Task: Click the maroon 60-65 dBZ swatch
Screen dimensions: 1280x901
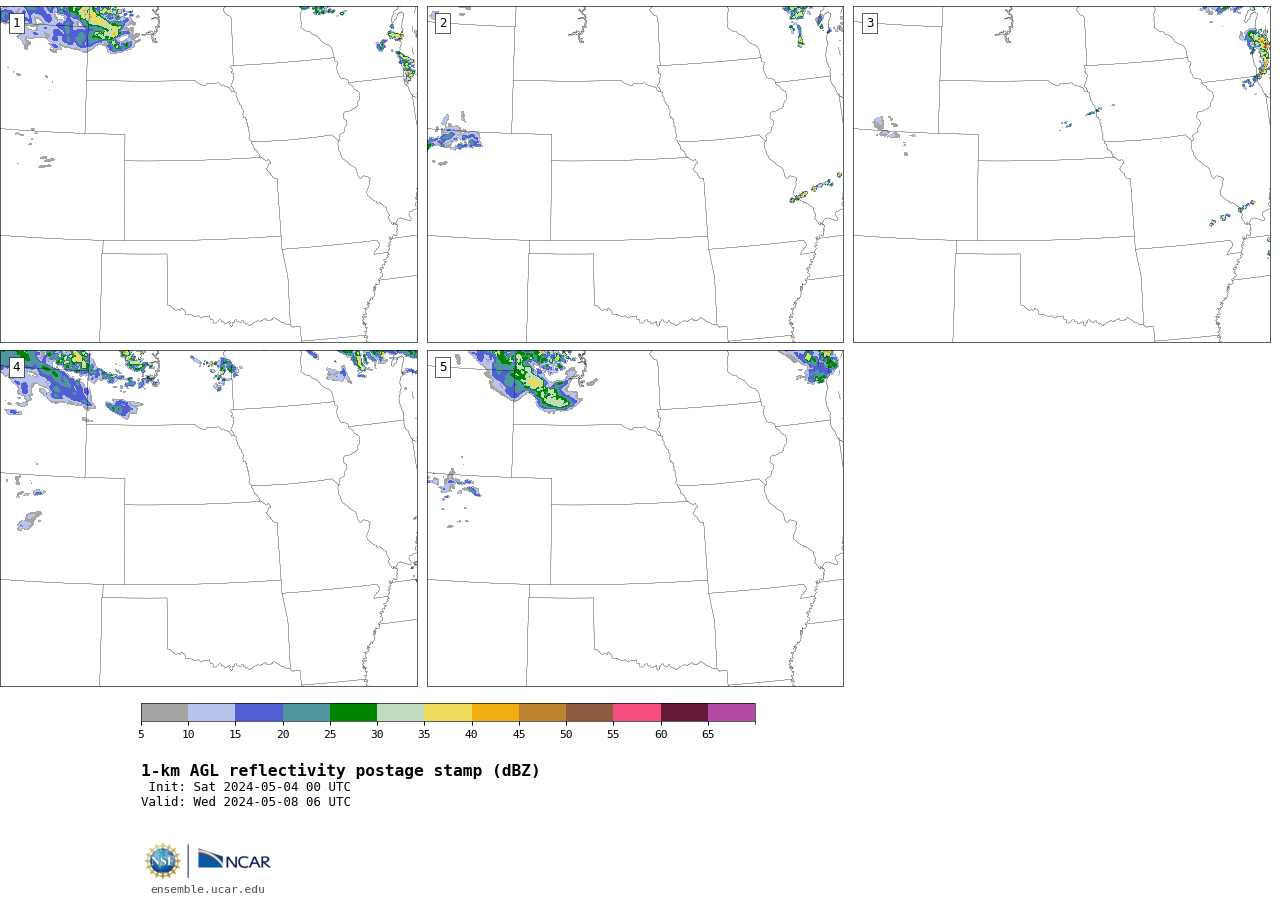Action: click(684, 712)
